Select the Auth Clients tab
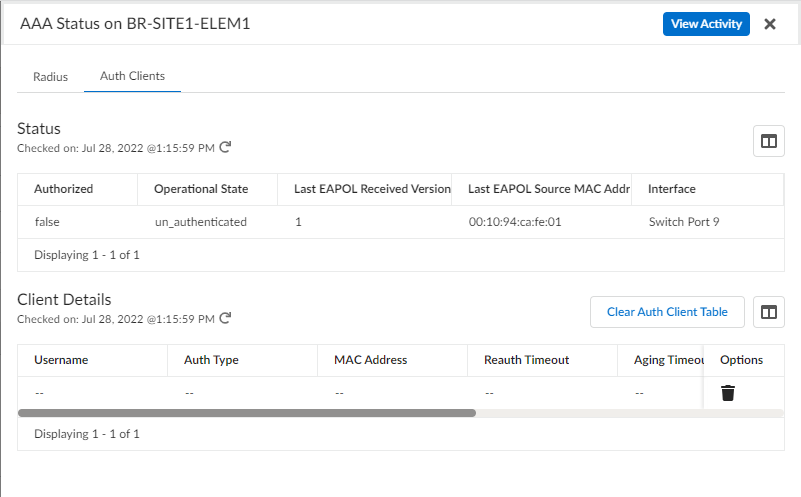The image size is (801, 497). click(x=132, y=76)
